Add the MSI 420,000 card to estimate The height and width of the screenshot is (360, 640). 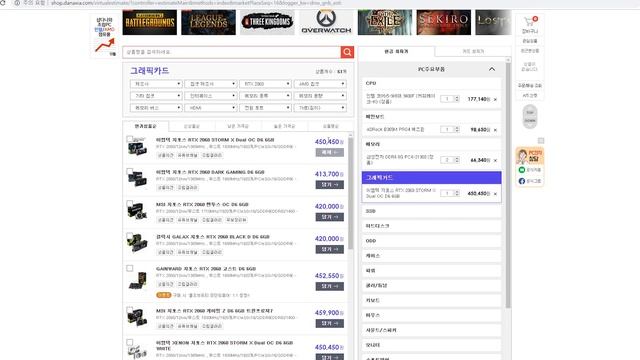(329, 217)
